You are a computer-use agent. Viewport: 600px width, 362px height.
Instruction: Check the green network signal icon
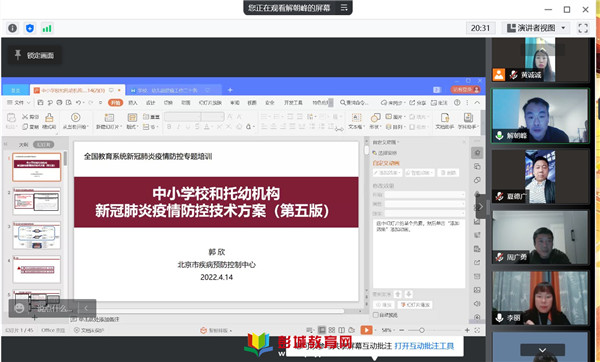click(x=47, y=28)
